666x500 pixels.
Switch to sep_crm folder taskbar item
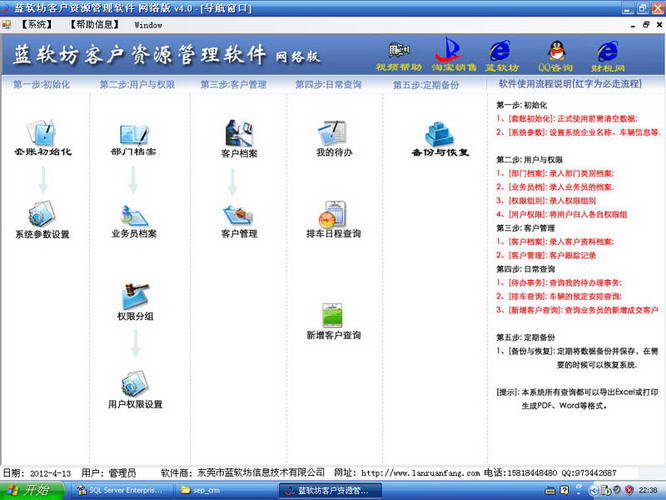[x=225, y=490]
